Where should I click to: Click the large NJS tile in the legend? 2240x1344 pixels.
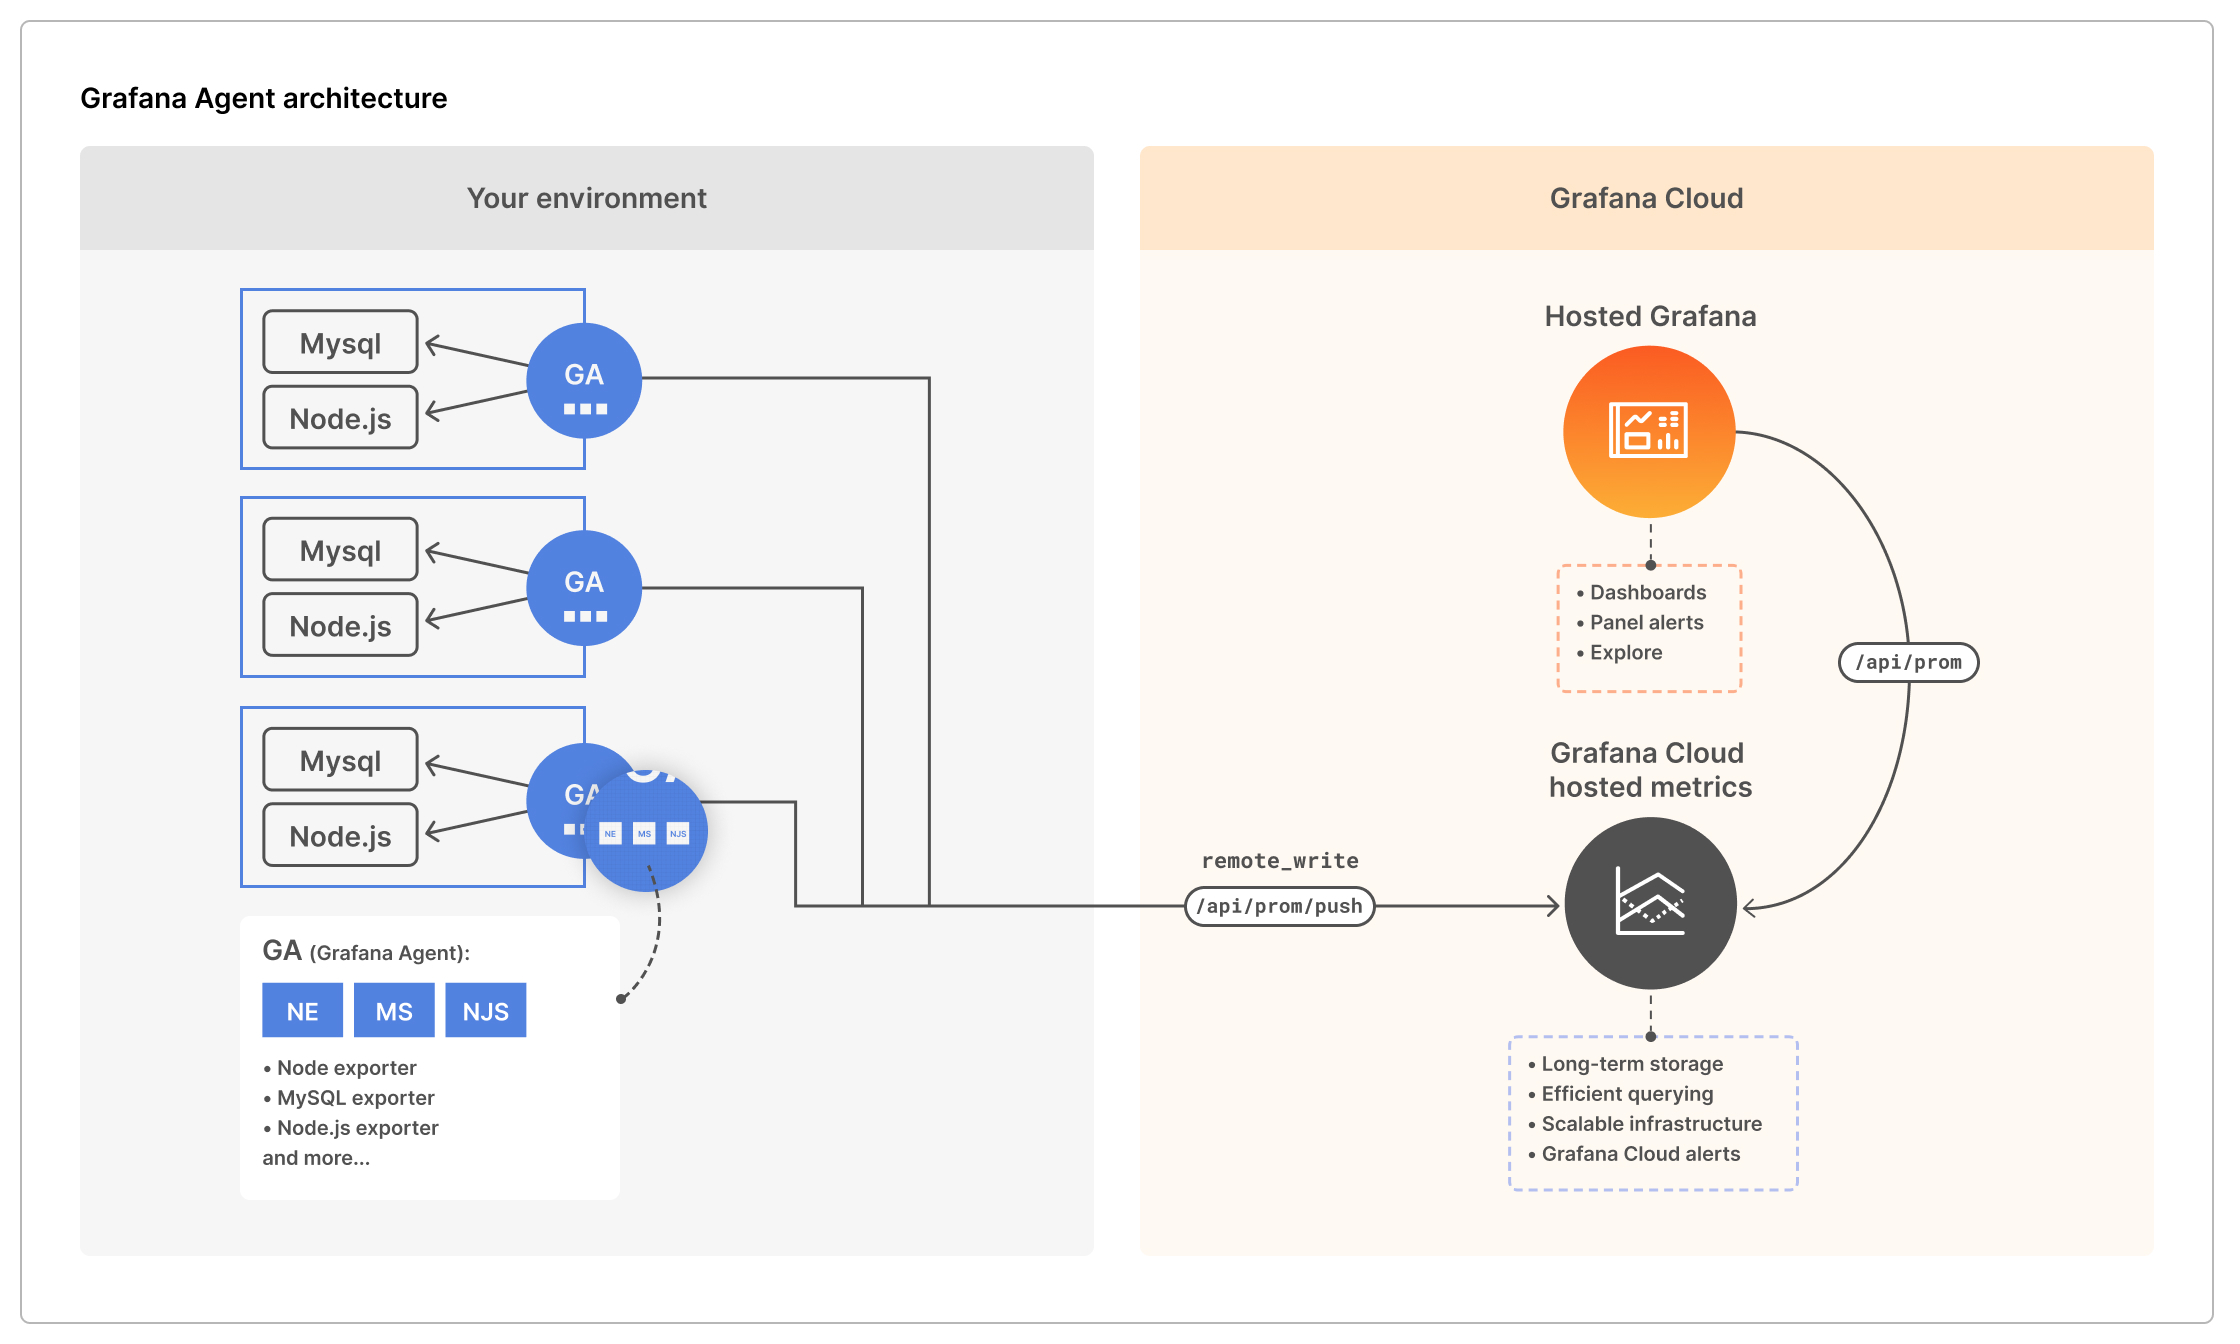[x=486, y=1010]
